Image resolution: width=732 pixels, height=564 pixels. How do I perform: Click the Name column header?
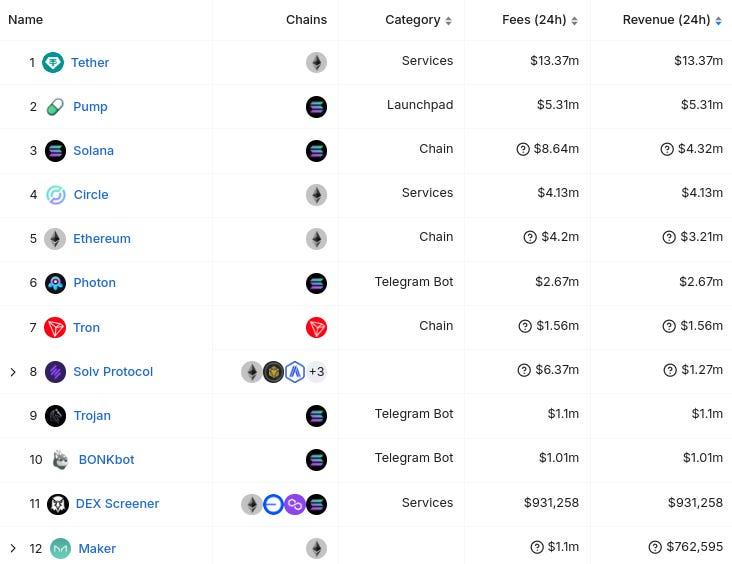pyautogui.click(x=26, y=20)
